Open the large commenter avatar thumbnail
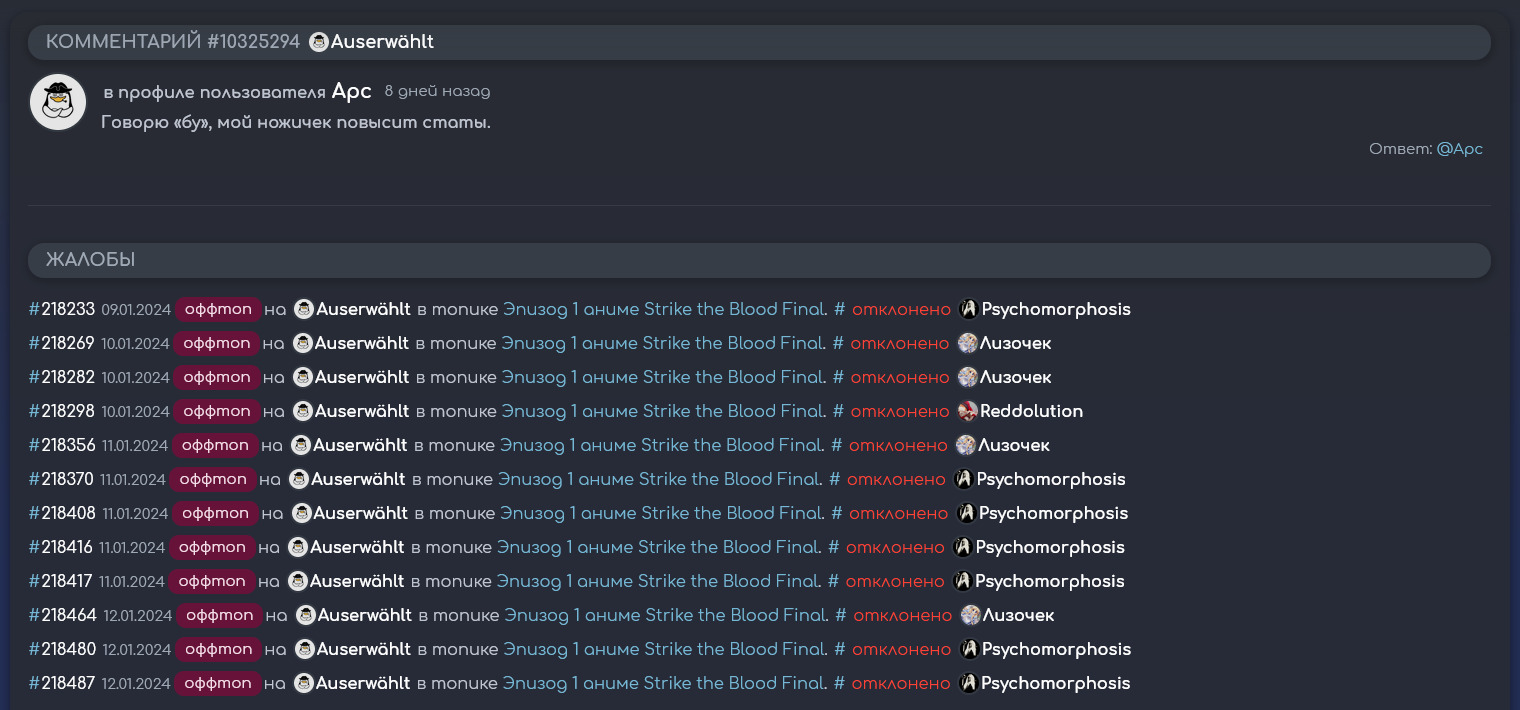 click(x=58, y=102)
